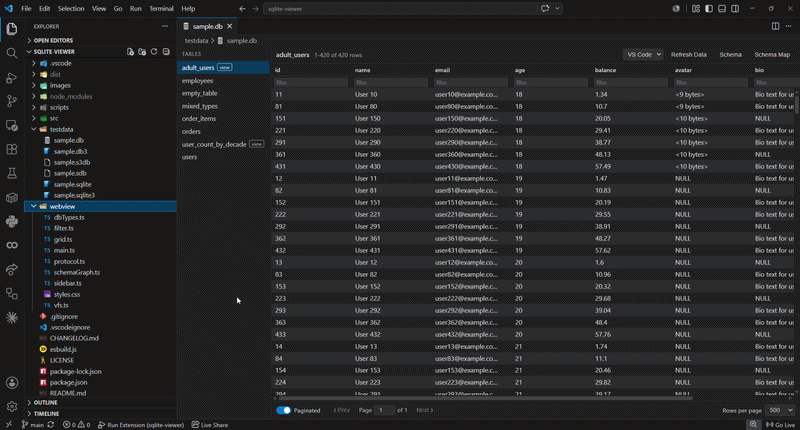Refresh the explorer tree
Screen dimensions: 800x430
pyautogui.click(x=154, y=52)
